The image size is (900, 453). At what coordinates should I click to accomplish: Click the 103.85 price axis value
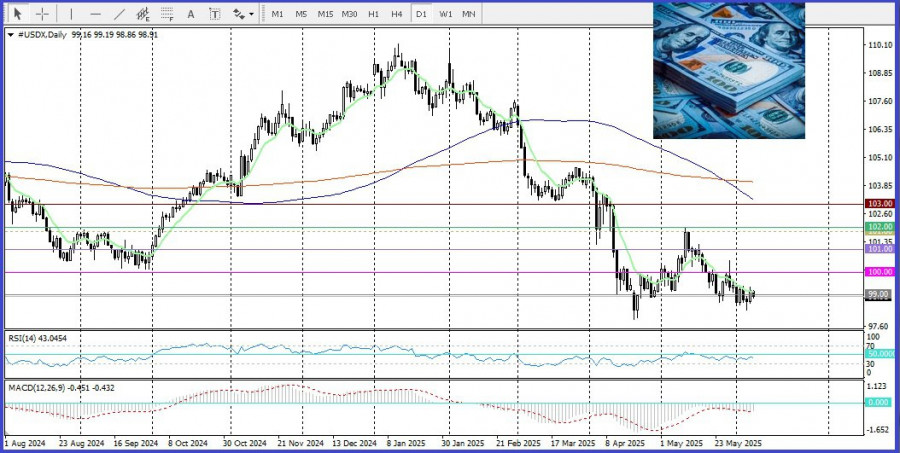880,186
